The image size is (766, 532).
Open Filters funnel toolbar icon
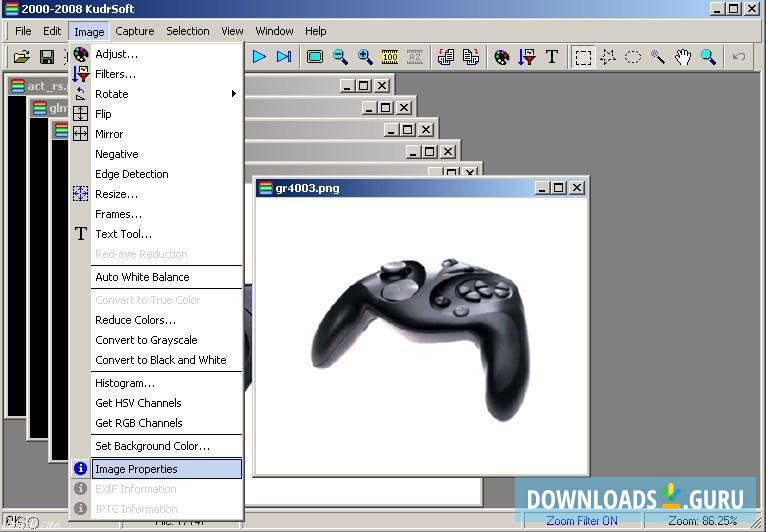point(527,57)
